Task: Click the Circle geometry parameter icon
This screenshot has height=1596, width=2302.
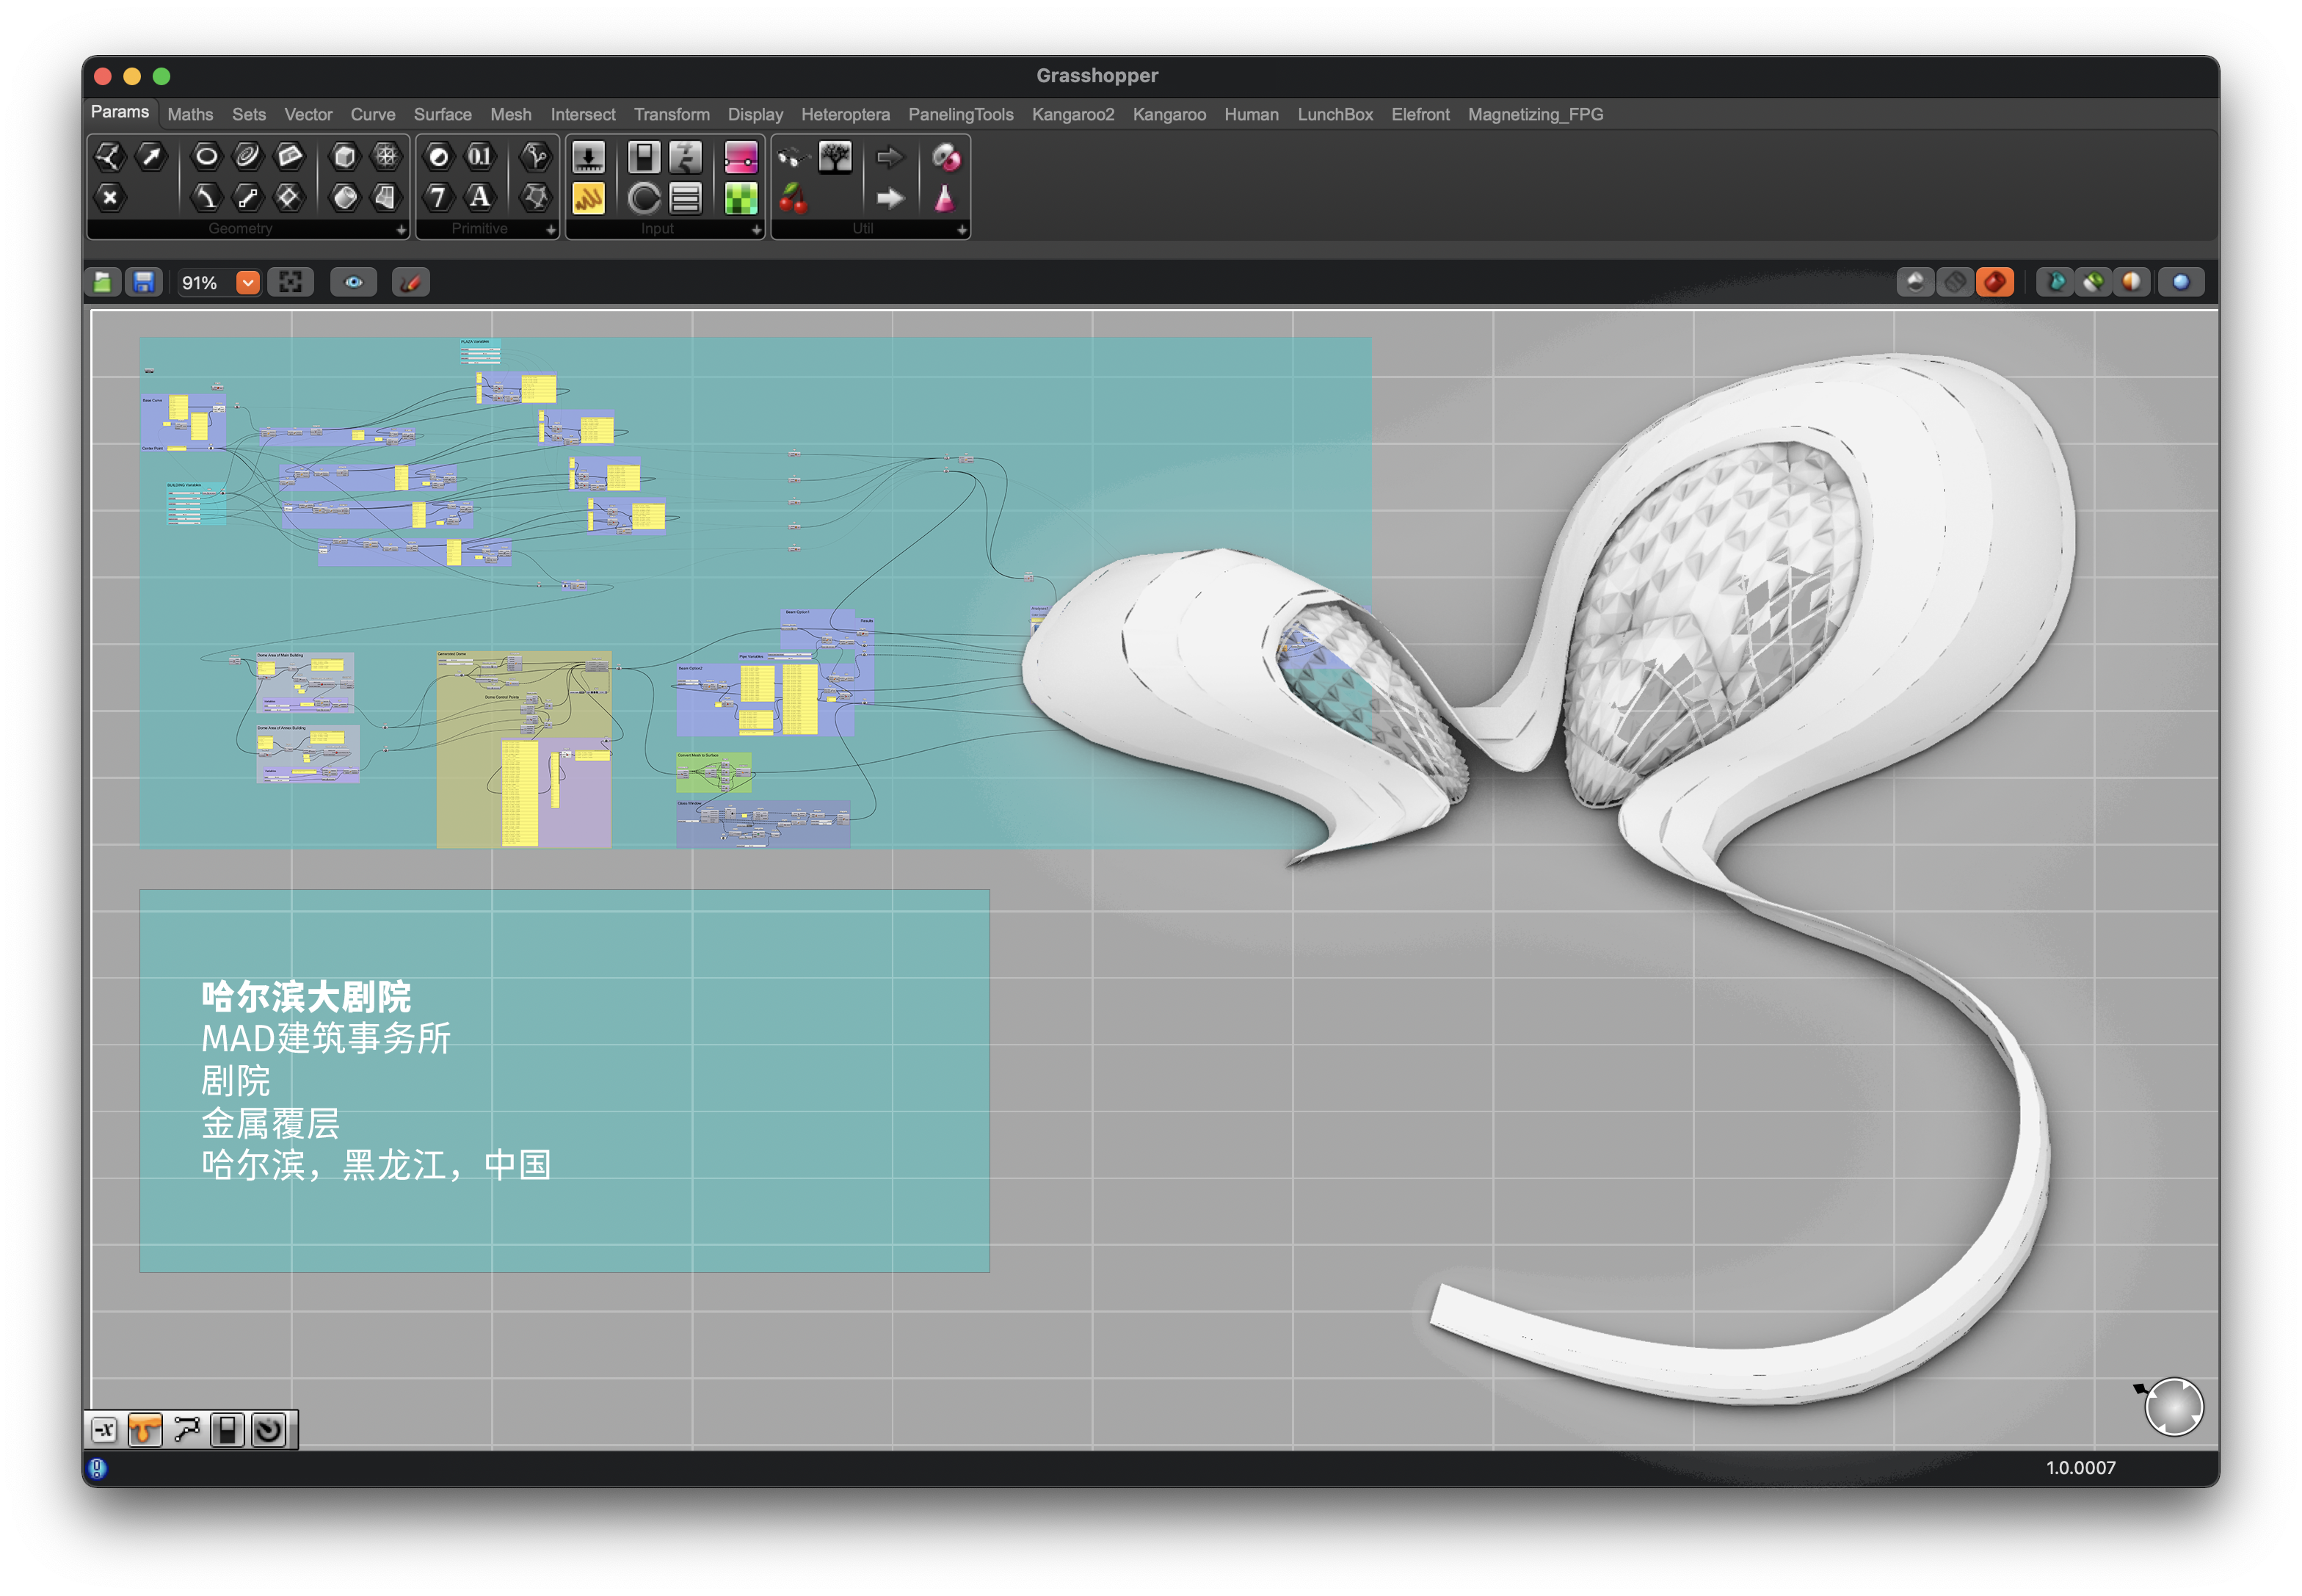Action: pos(206,156)
